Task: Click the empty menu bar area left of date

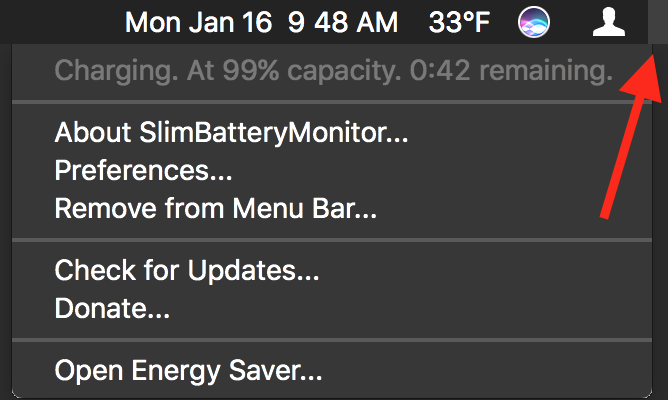Action: [60, 22]
